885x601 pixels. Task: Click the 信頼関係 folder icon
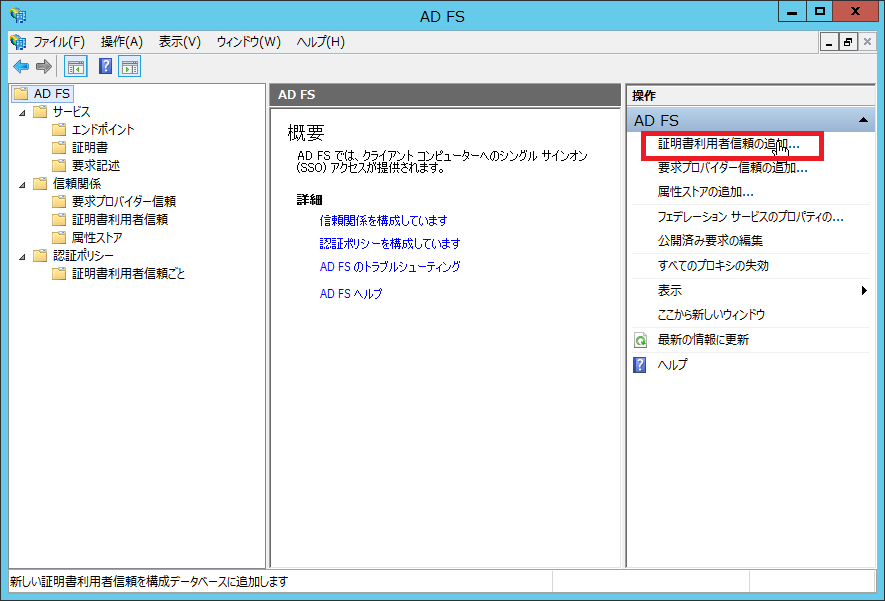[40, 183]
